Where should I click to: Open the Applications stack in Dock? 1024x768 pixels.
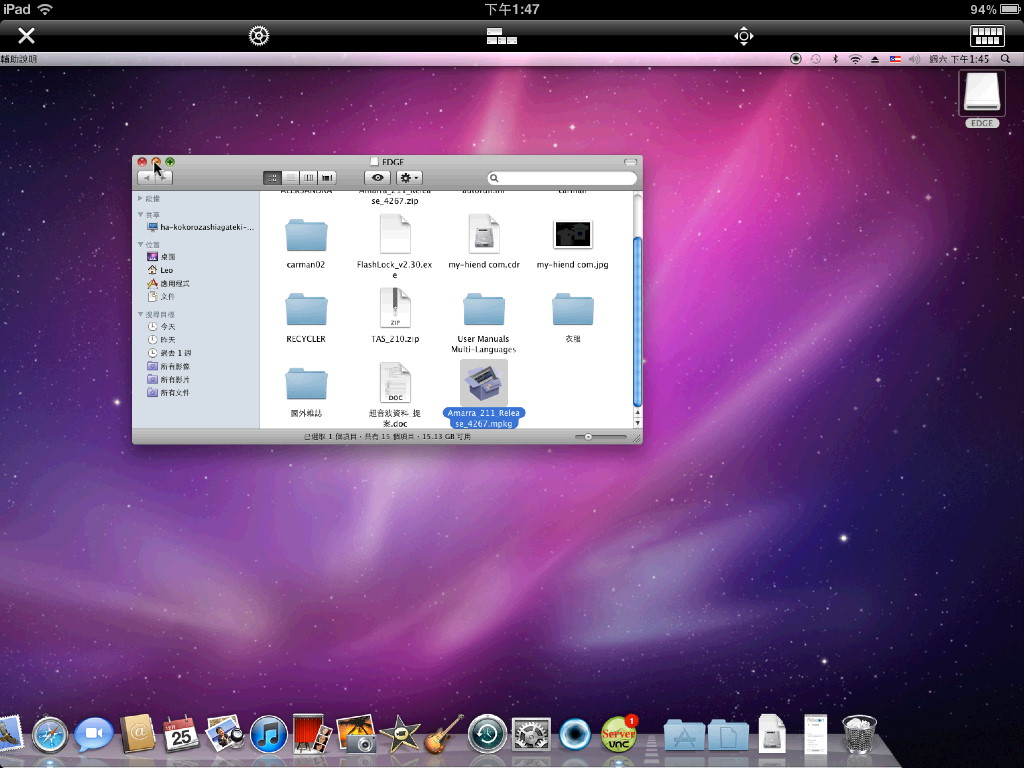point(684,735)
